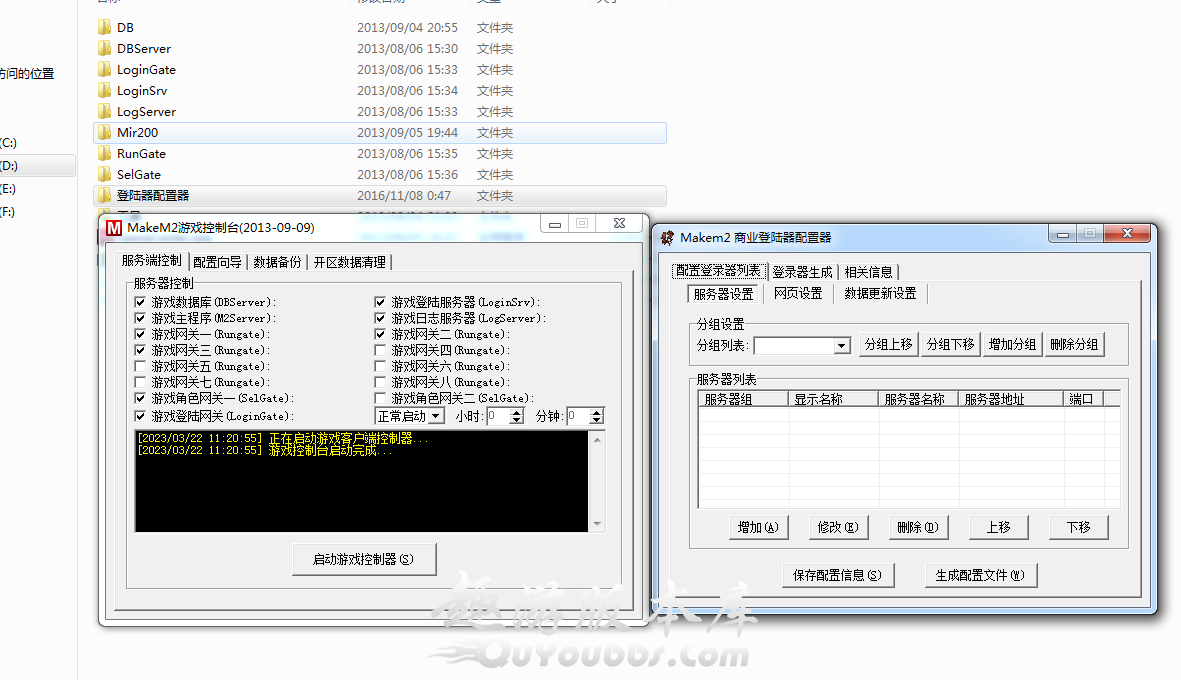Screen dimensions: 1181x680
Task: Select the 登陆器配置器 folder icon
Action: 104,195
